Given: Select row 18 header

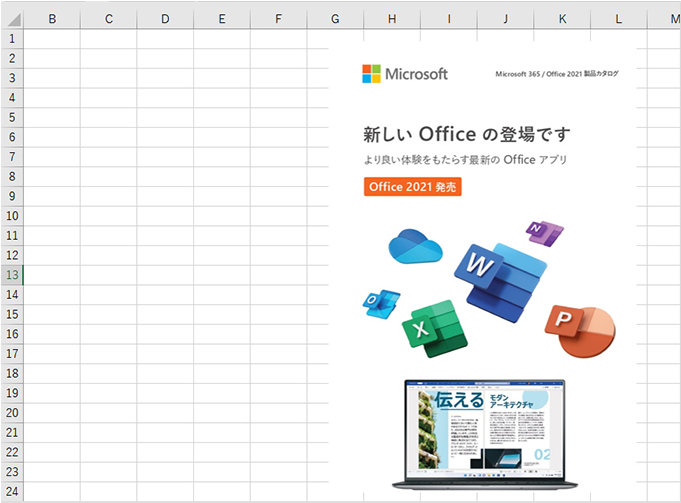Looking at the screenshot, I should 12,373.
